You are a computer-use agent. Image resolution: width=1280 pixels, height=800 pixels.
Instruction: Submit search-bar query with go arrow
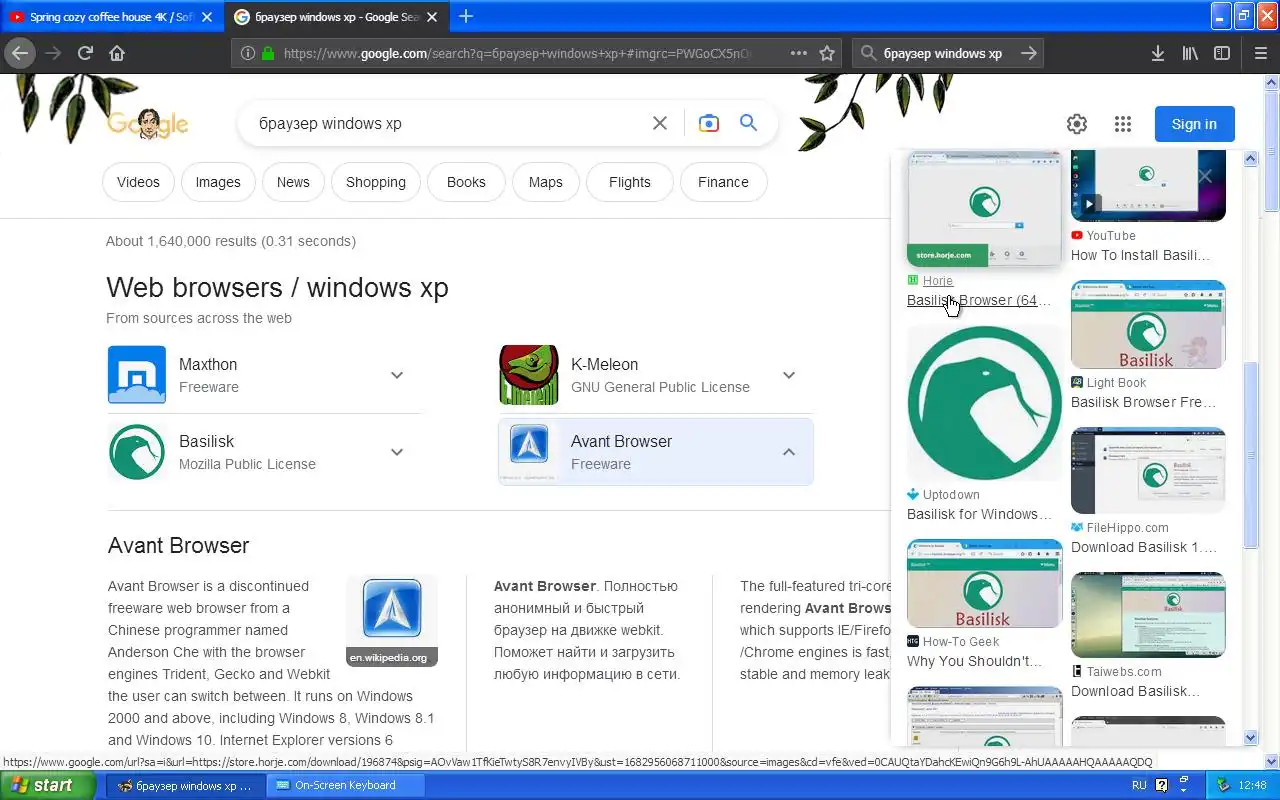pos(1029,54)
